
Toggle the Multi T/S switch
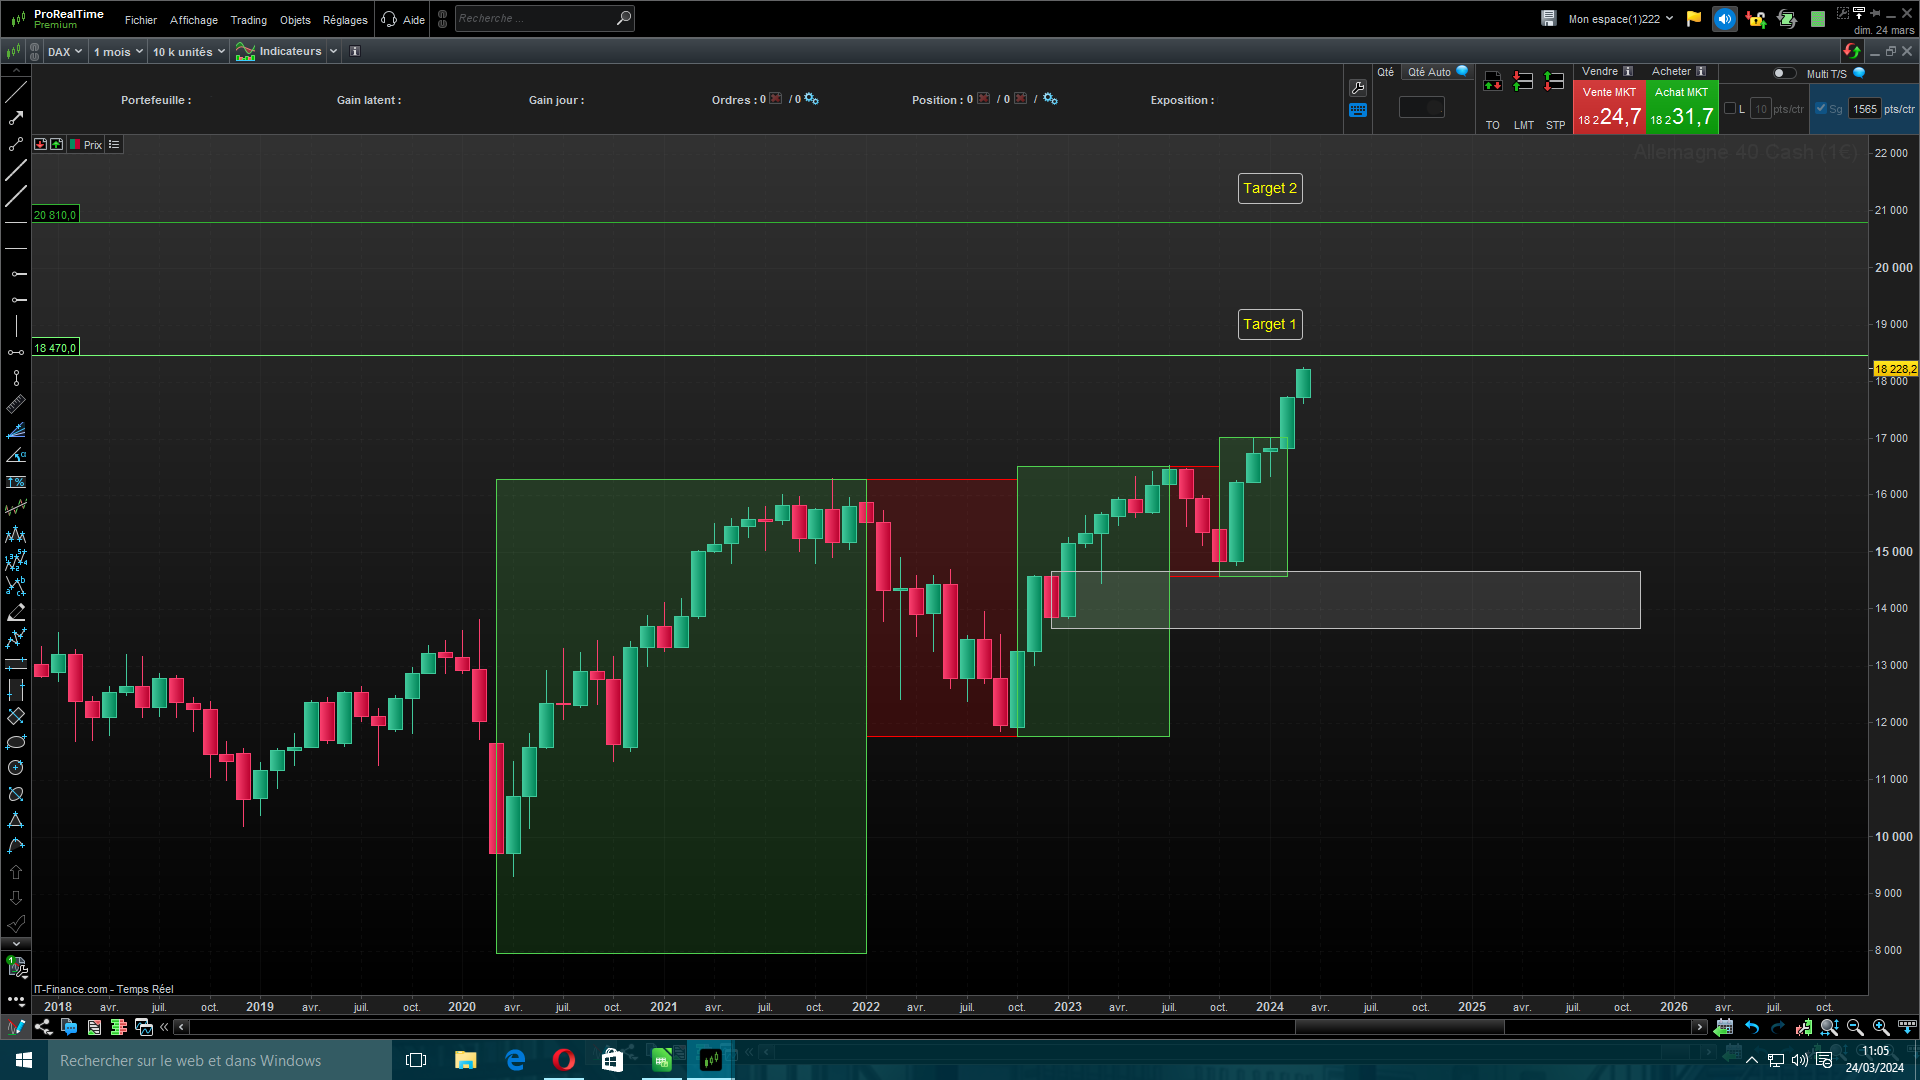[1783, 73]
